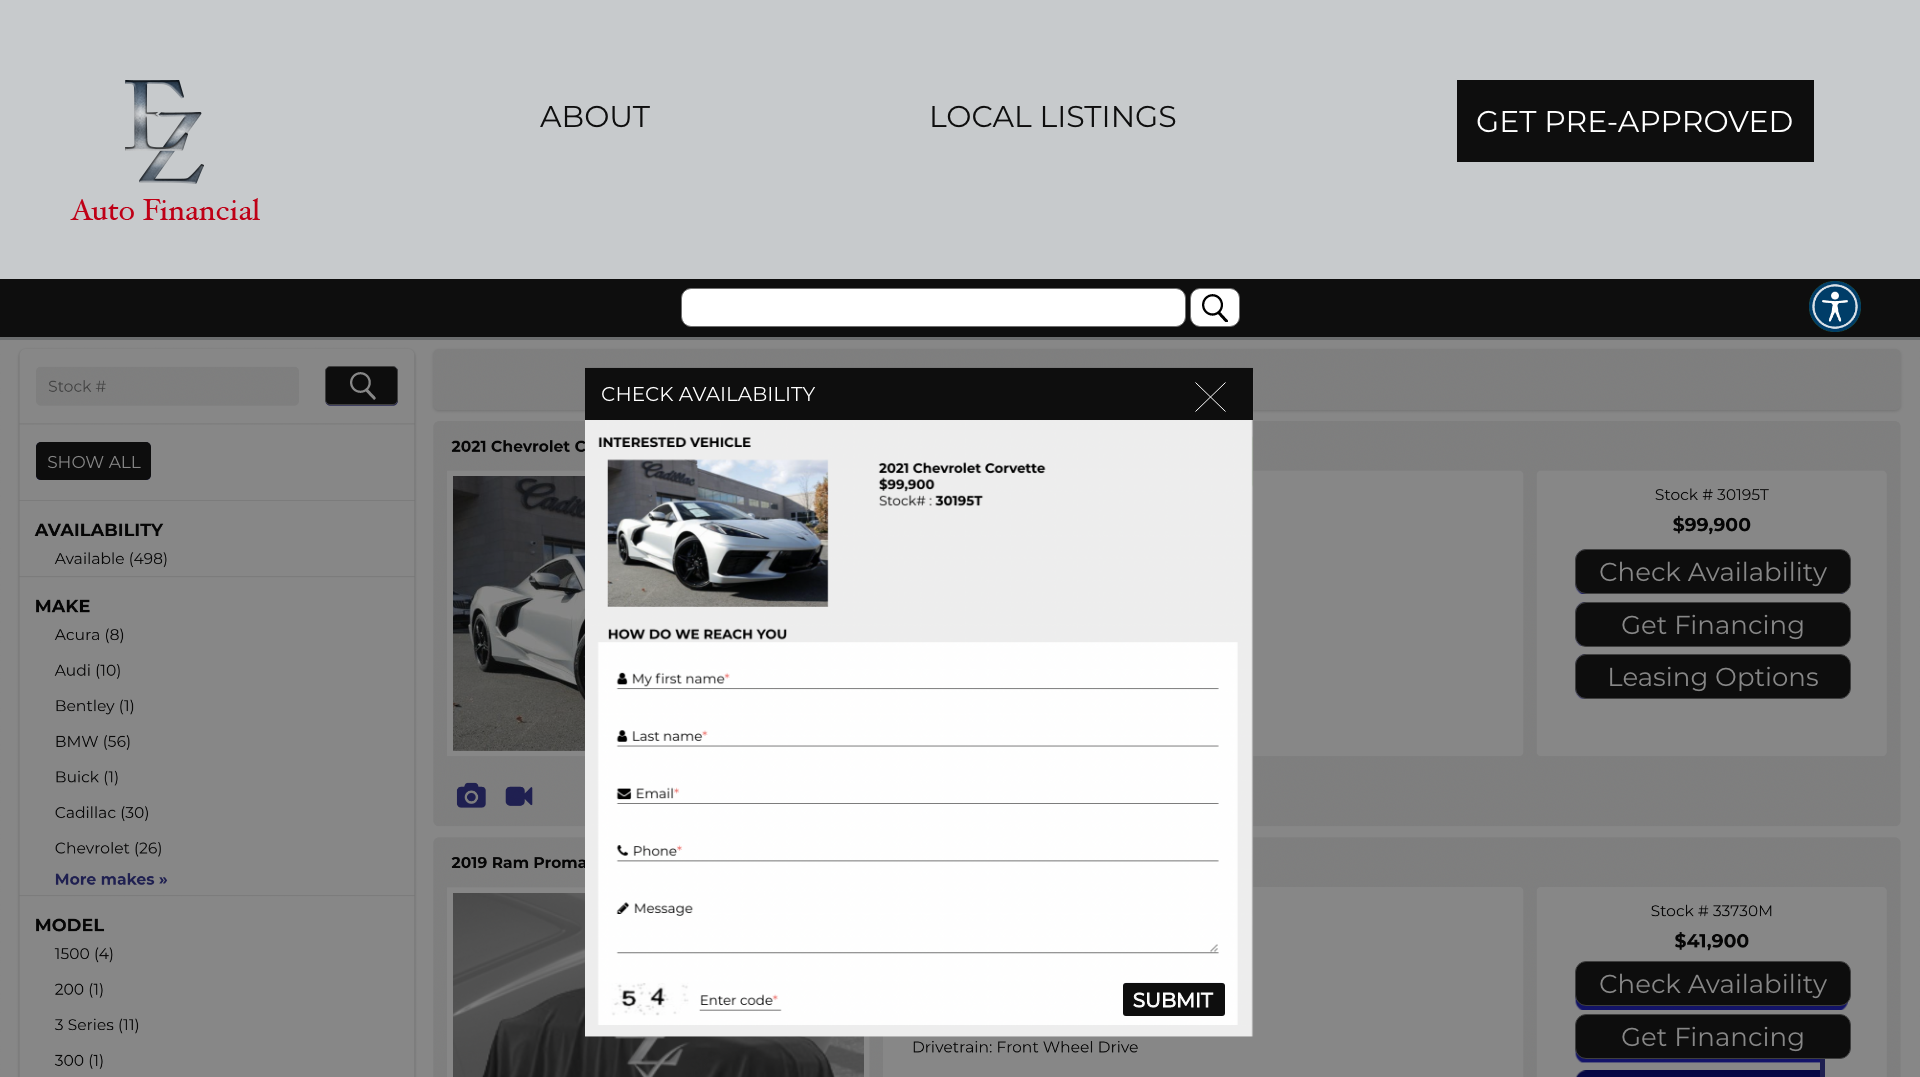The height and width of the screenshot is (1077, 1920).
Task: Click the search magnifier button in the black bar
Action: (1215, 308)
